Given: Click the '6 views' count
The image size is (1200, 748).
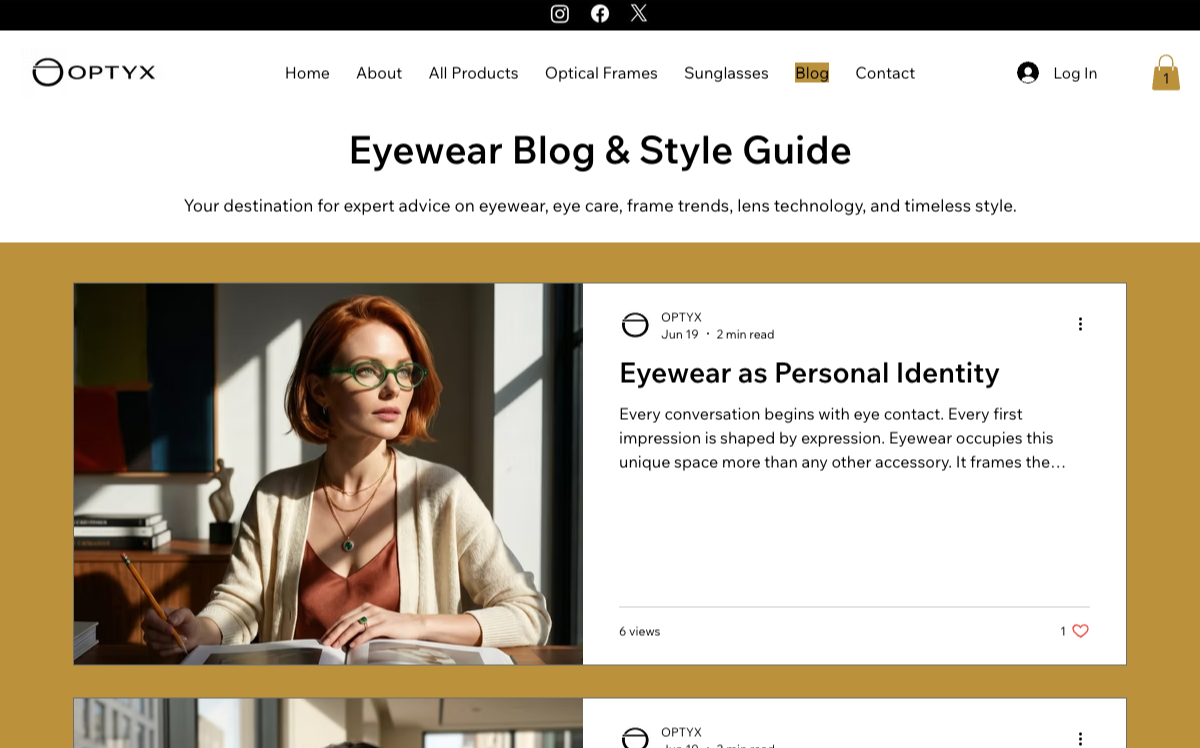Looking at the screenshot, I should click(640, 632).
